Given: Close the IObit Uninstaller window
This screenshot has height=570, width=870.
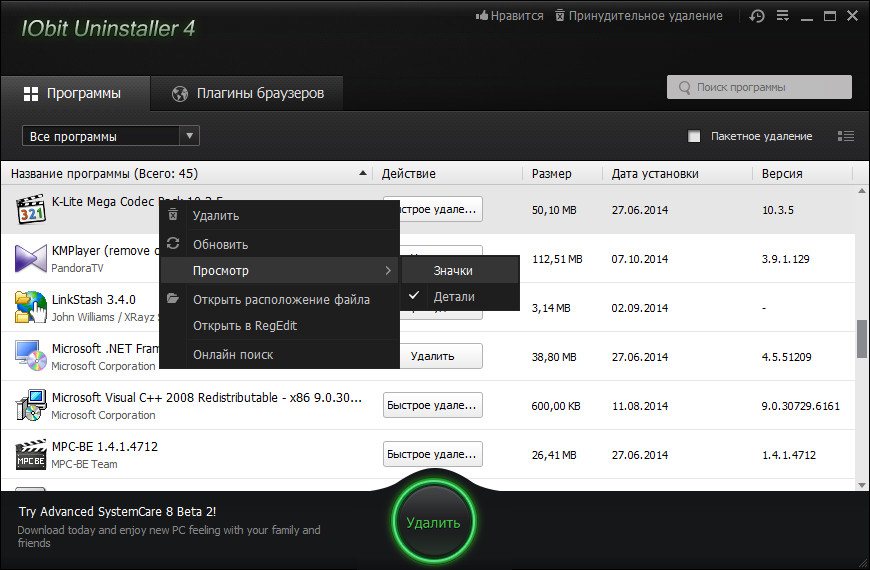Looking at the screenshot, I should [853, 16].
